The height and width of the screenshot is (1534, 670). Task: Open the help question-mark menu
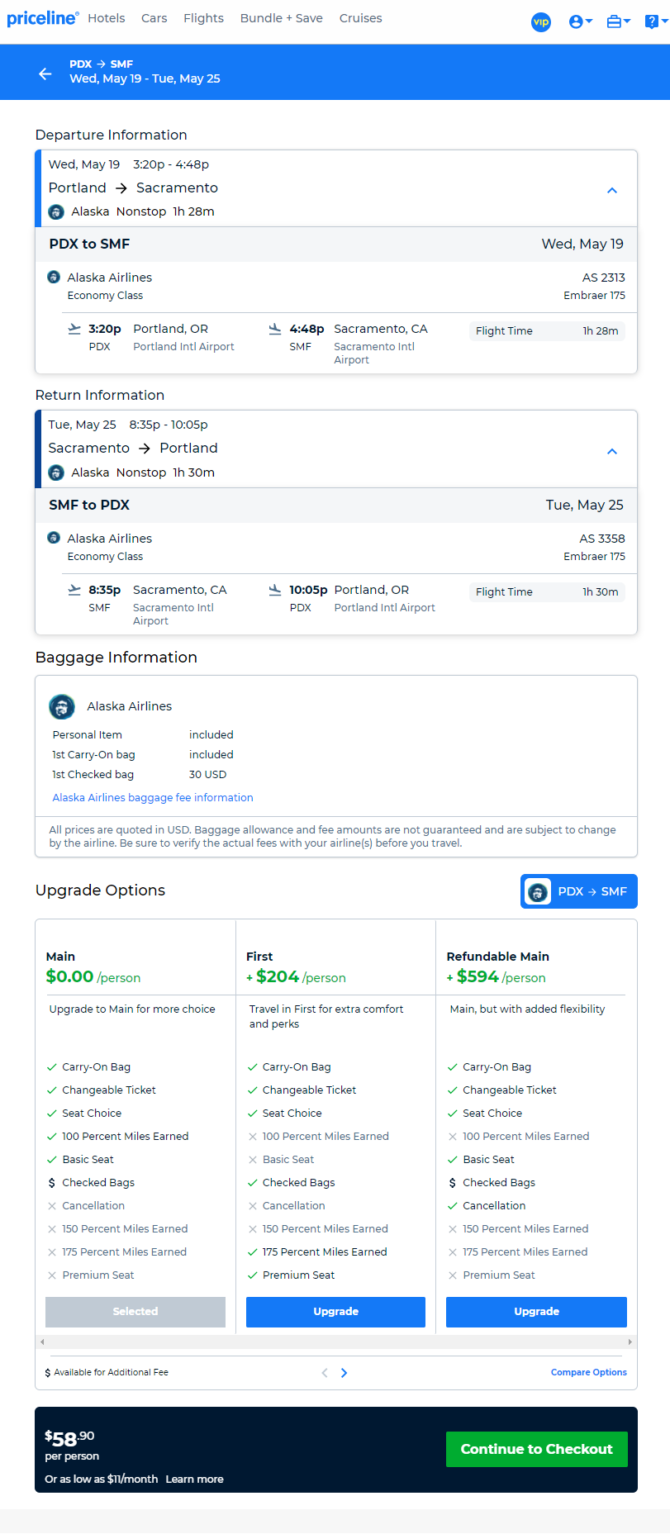tap(654, 21)
